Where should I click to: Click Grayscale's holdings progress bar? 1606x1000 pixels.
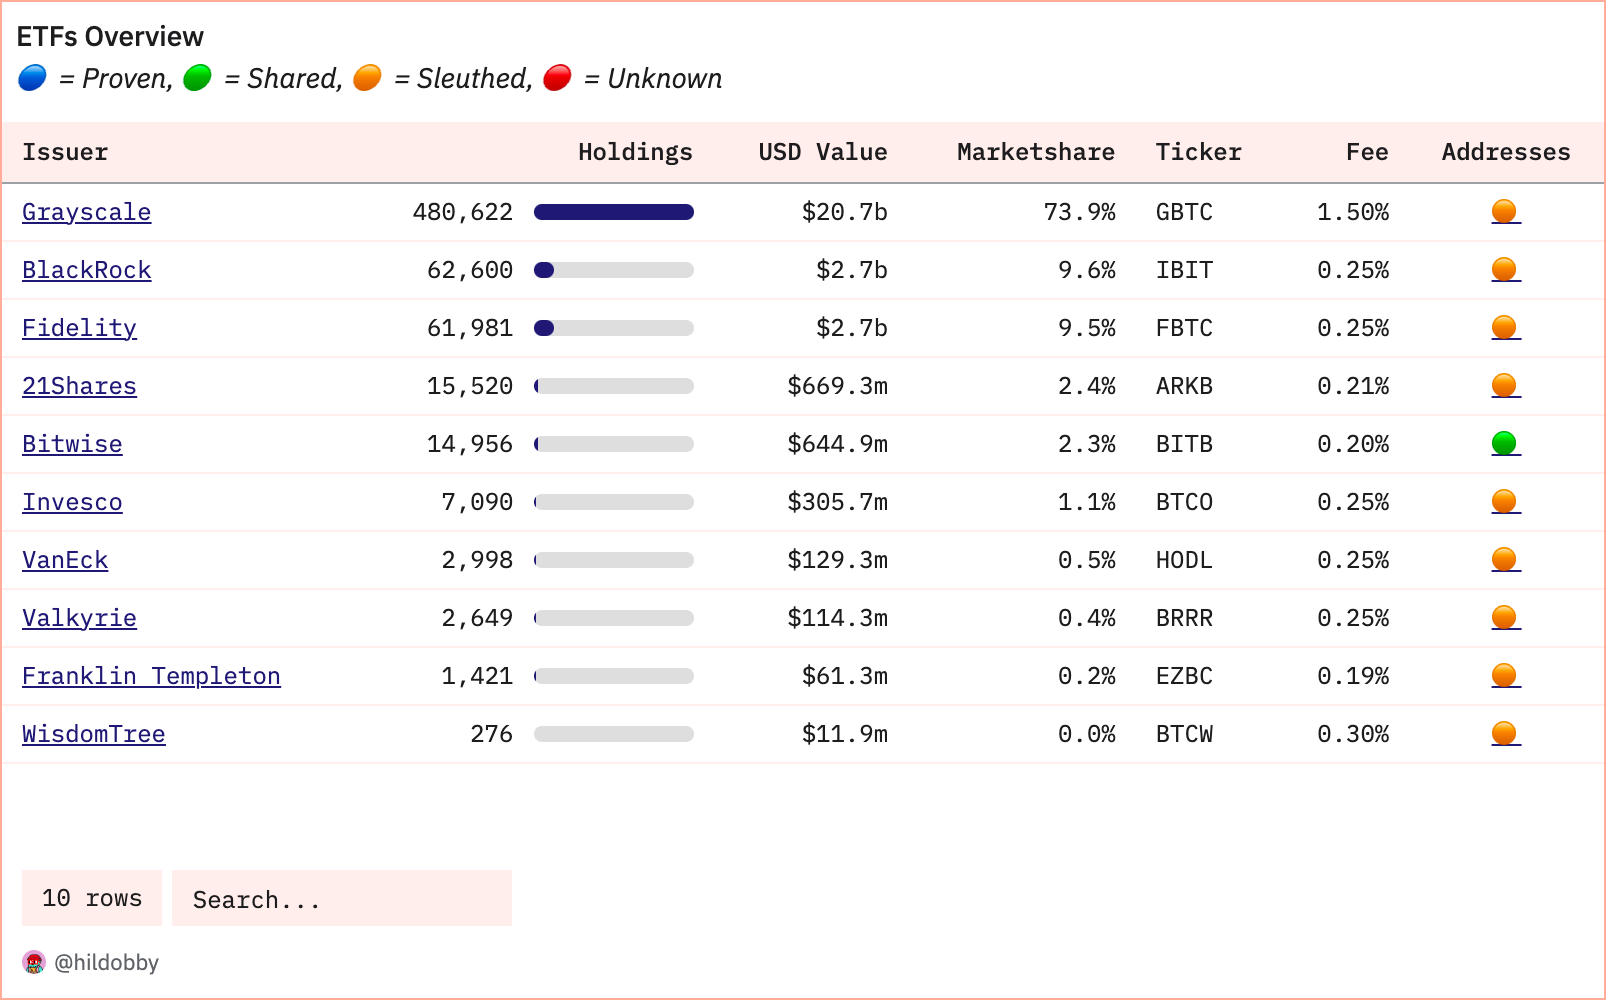click(x=614, y=212)
